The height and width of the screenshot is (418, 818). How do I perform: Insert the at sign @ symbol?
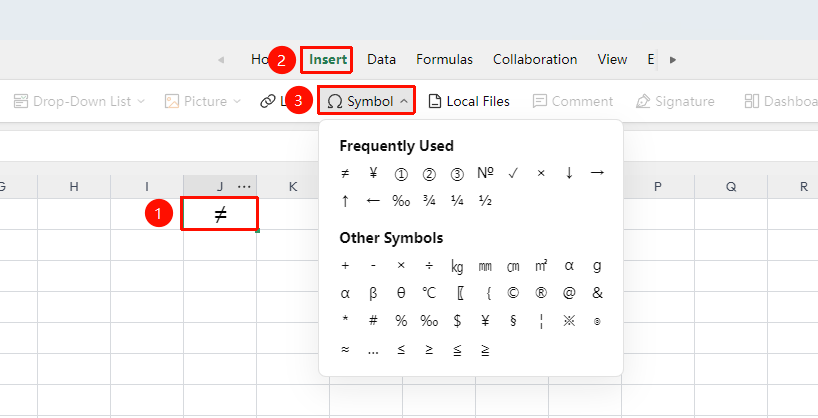[569, 293]
